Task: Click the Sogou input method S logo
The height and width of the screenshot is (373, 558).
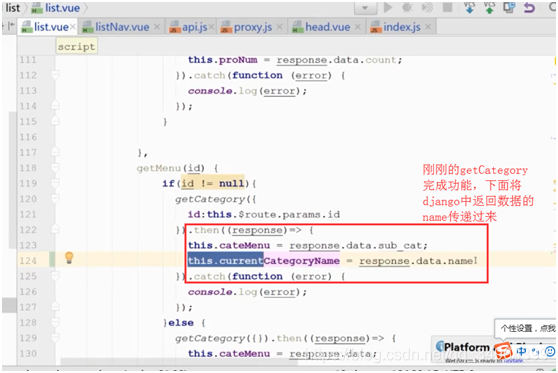Action: [x=504, y=352]
